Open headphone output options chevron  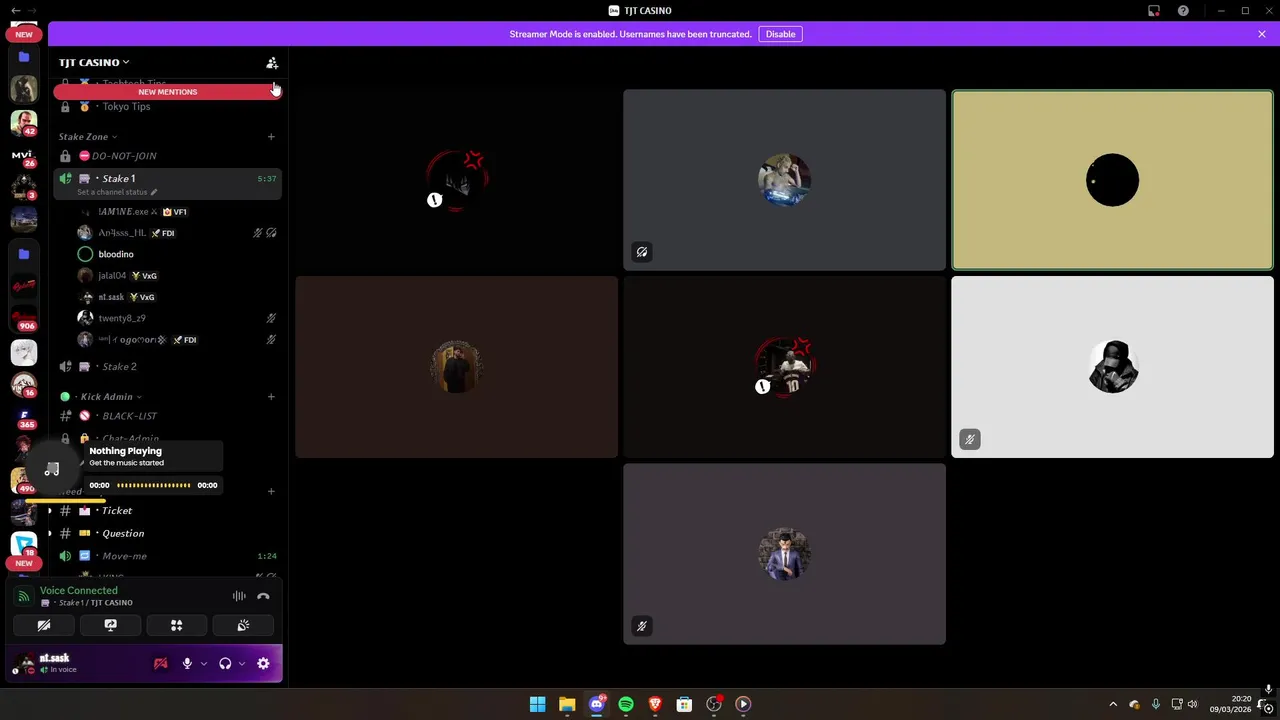coord(242,663)
